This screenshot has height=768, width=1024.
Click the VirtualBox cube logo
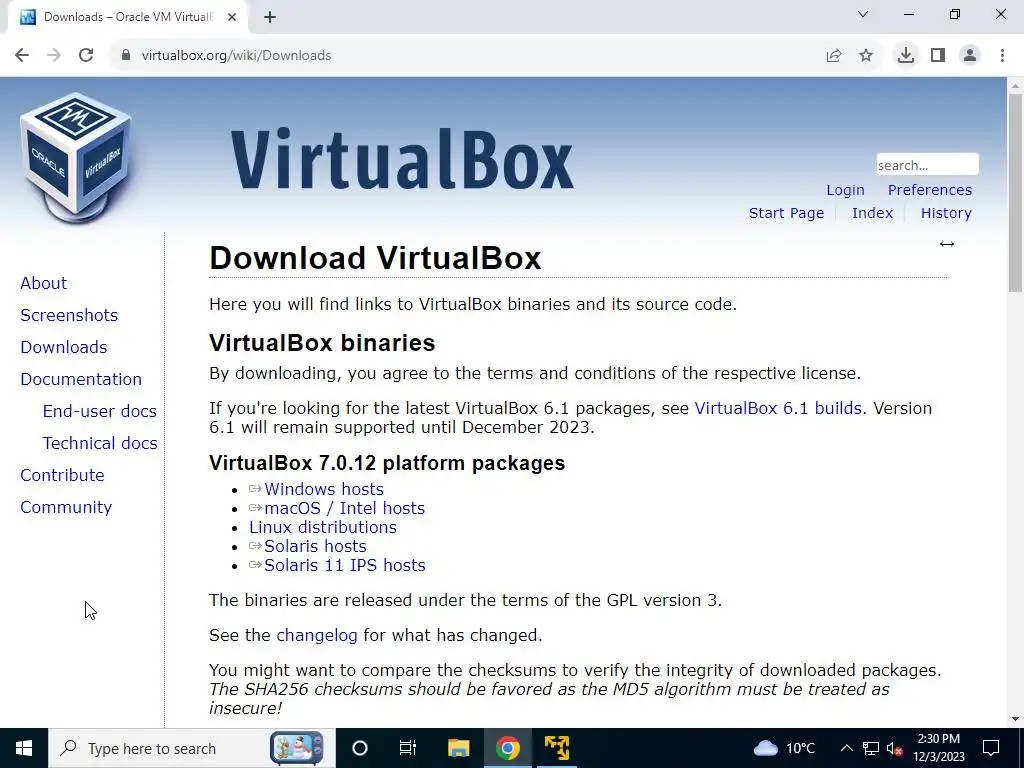pos(76,157)
